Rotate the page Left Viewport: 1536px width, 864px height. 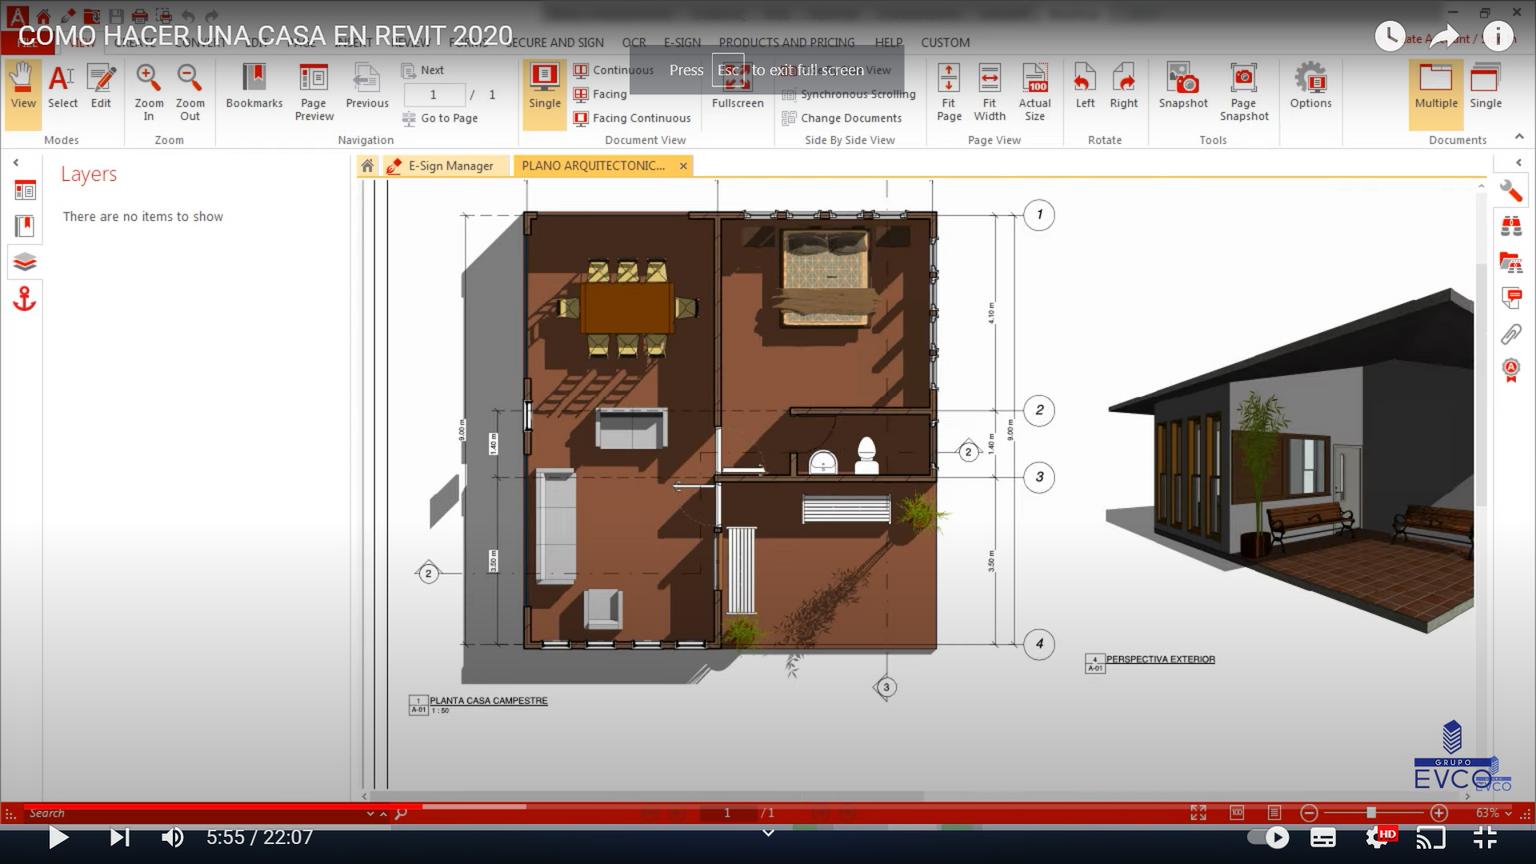(1085, 87)
